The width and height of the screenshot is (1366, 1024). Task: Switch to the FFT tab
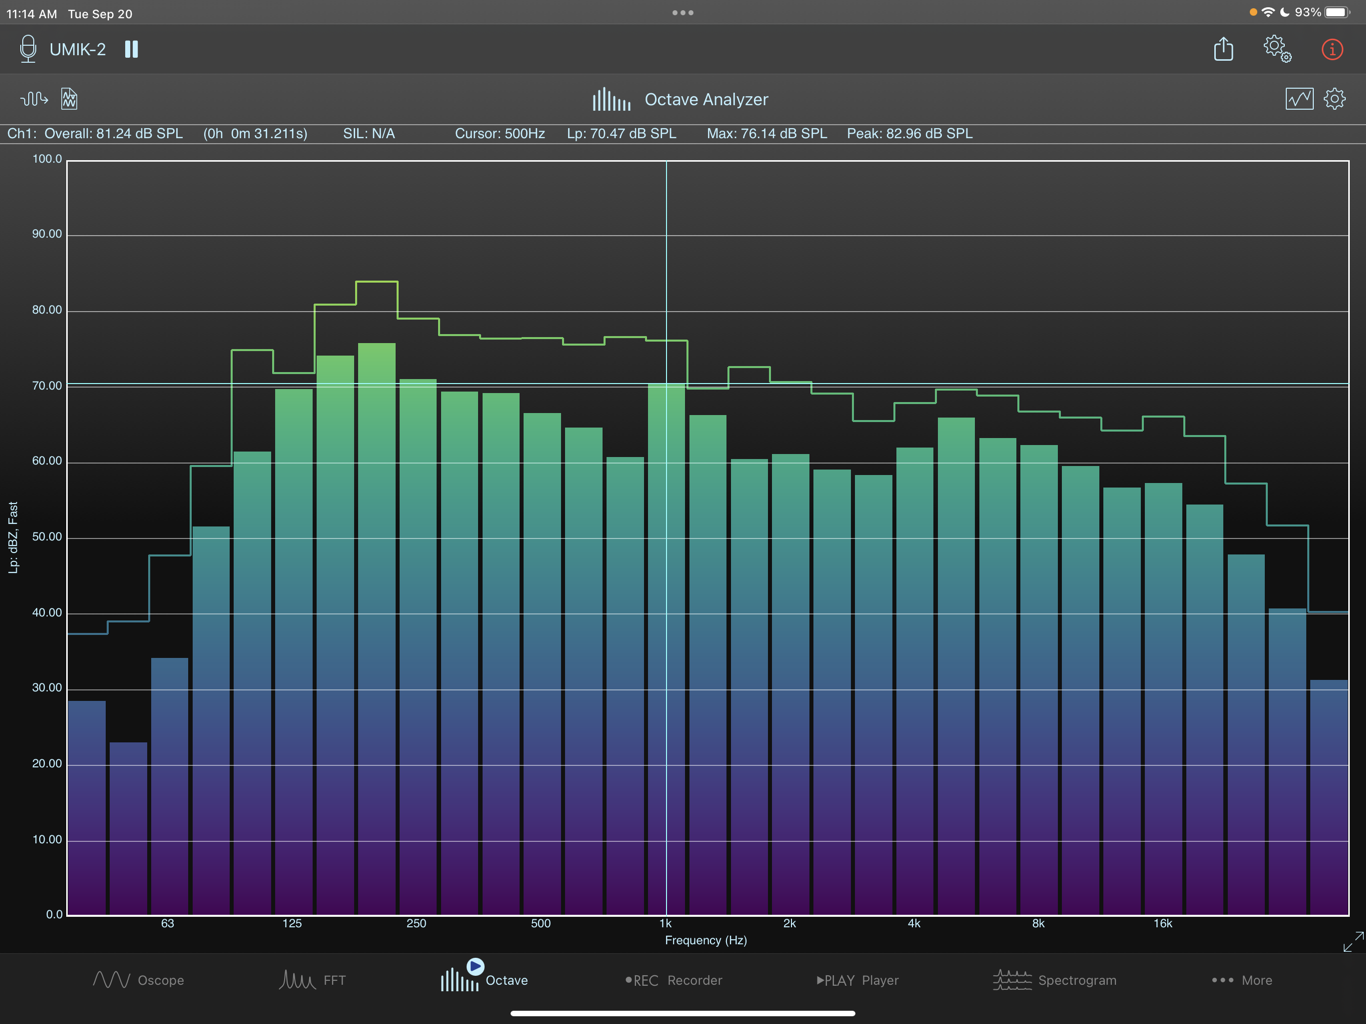click(313, 980)
